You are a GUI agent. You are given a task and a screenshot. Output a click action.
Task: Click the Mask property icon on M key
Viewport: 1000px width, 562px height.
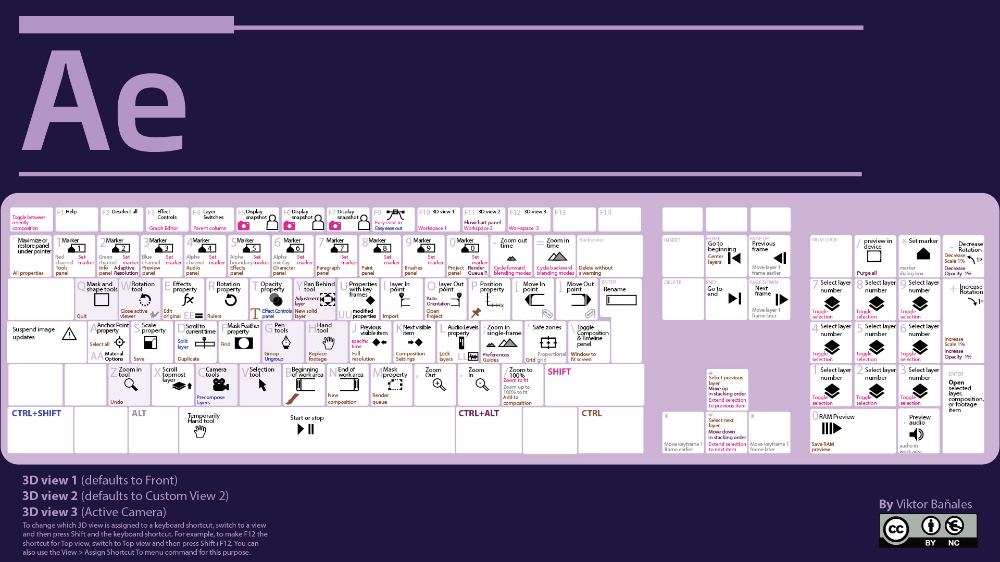(x=395, y=385)
